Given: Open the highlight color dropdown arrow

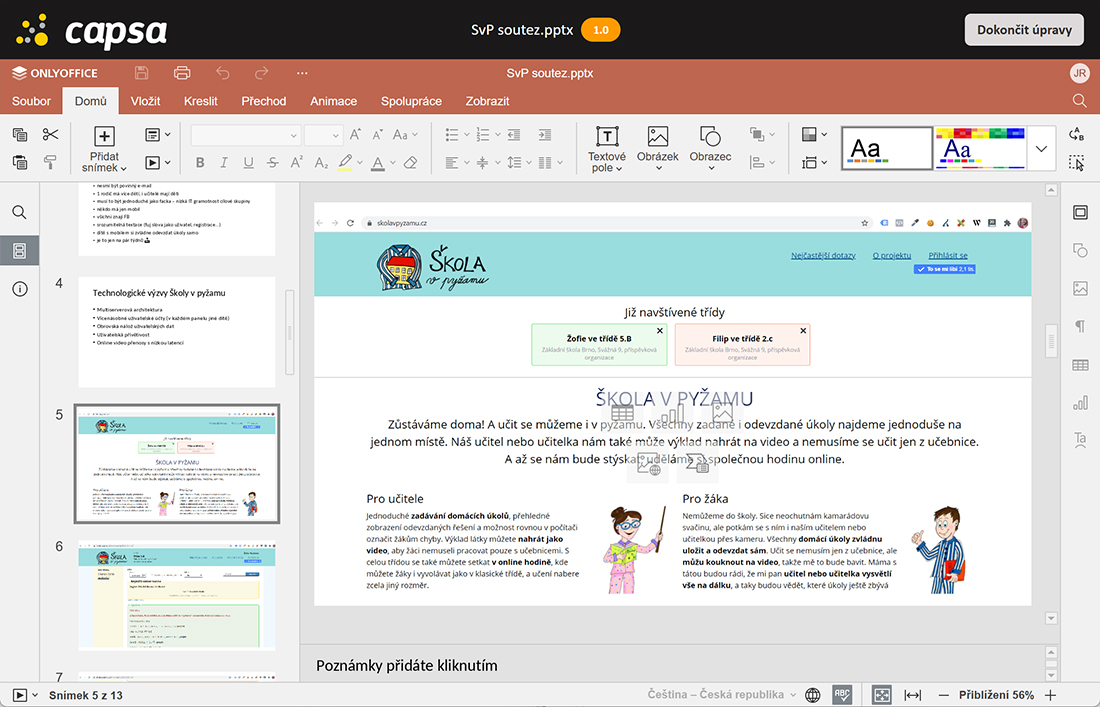Looking at the screenshot, I should [x=361, y=161].
